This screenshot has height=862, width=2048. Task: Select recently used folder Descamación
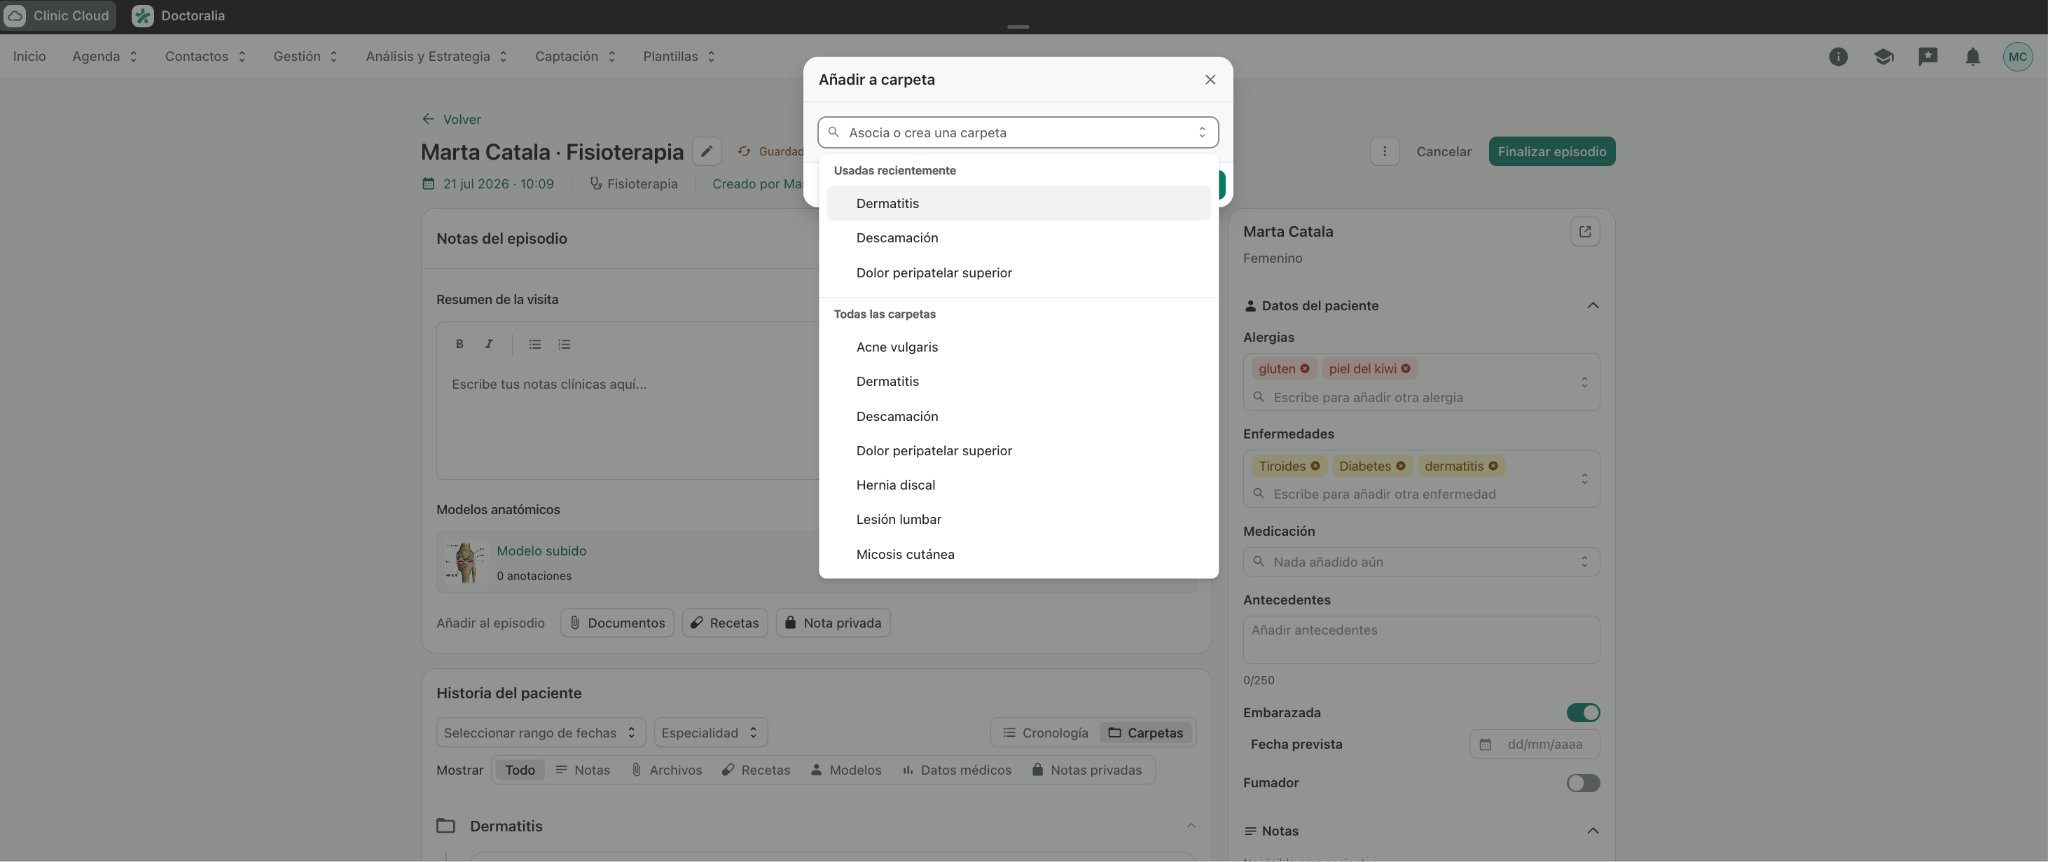pos(1018,238)
